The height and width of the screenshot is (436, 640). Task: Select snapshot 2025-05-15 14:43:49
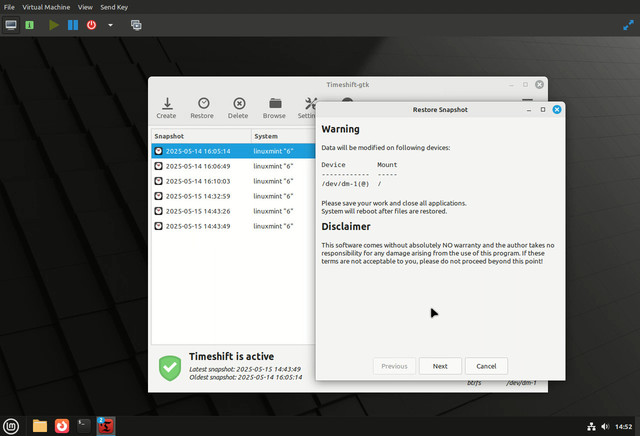click(233, 226)
